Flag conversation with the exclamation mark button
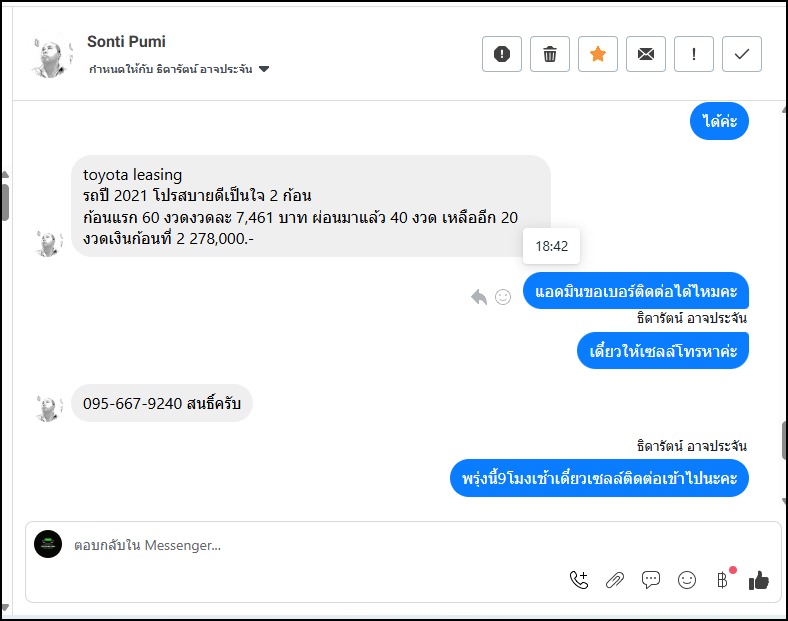Viewport: 788px width, 621px height. tap(694, 54)
